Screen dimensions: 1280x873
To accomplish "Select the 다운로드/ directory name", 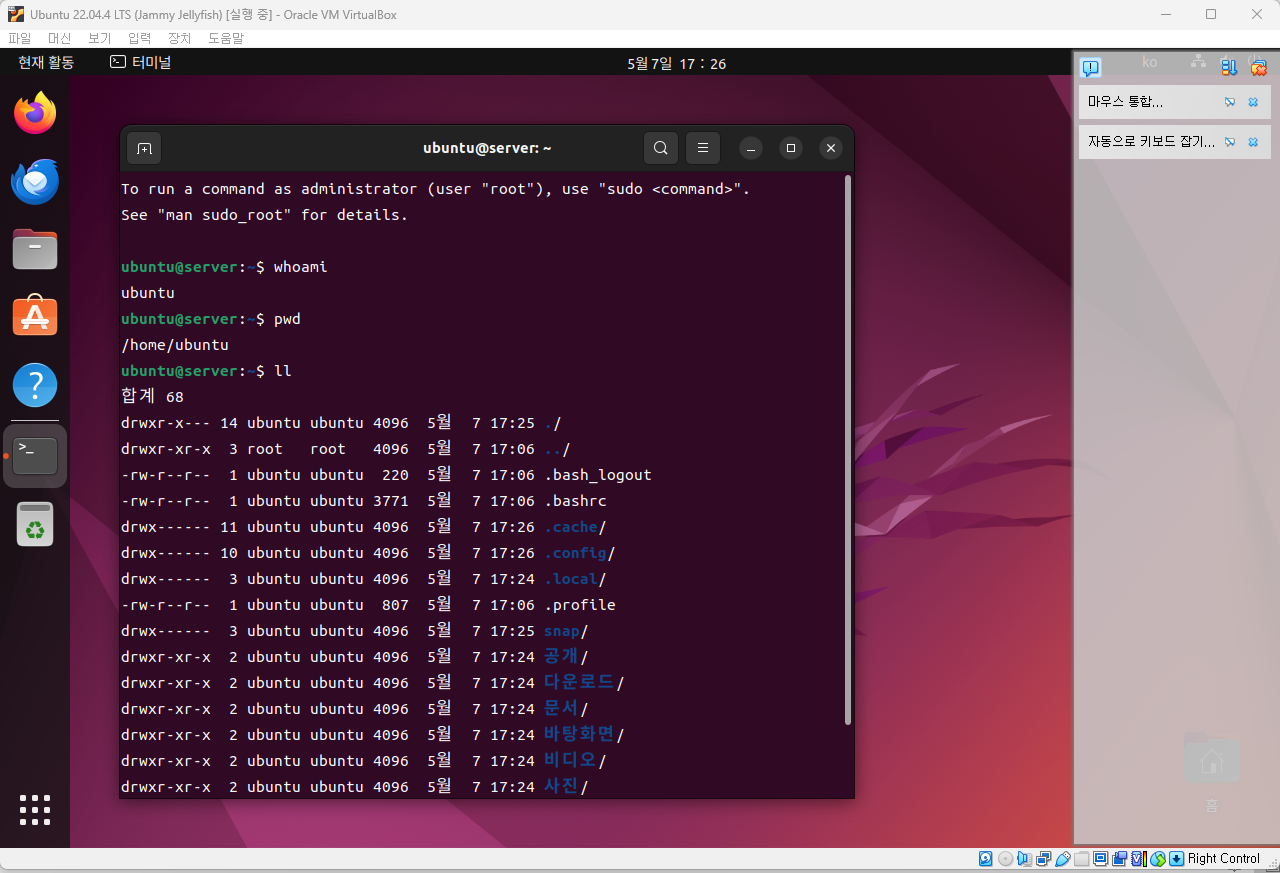I will 584,683.
